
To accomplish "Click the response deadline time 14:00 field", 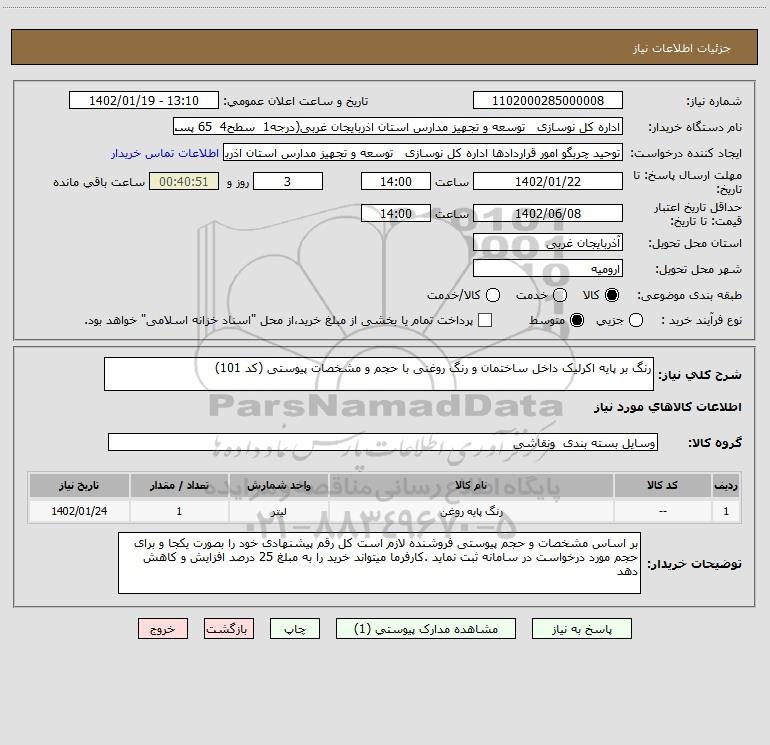I will tap(396, 181).
